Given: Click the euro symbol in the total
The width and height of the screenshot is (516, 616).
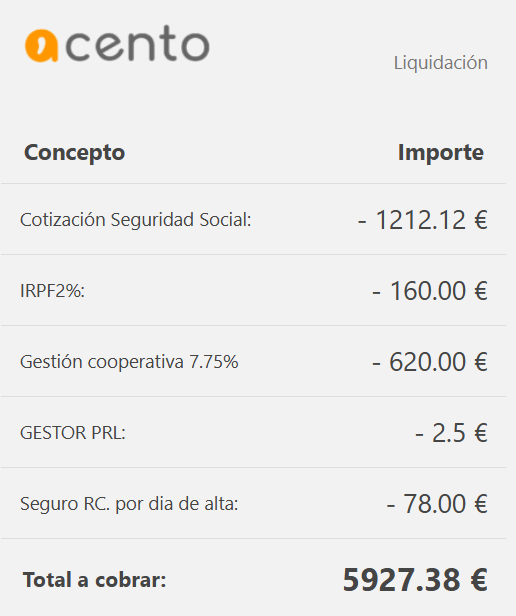Looking at the screenshot, I should coord(479,580).
